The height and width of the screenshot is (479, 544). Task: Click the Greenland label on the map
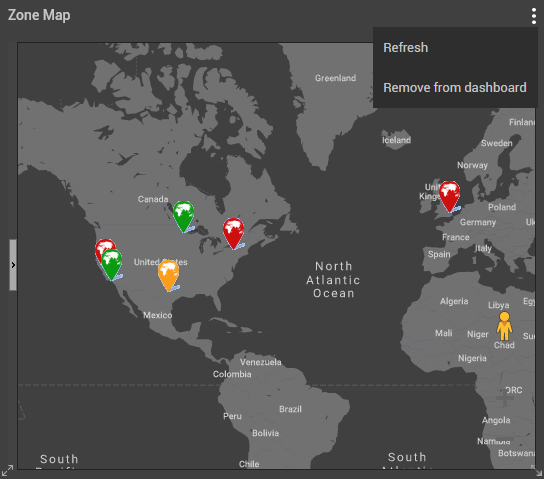335,78
